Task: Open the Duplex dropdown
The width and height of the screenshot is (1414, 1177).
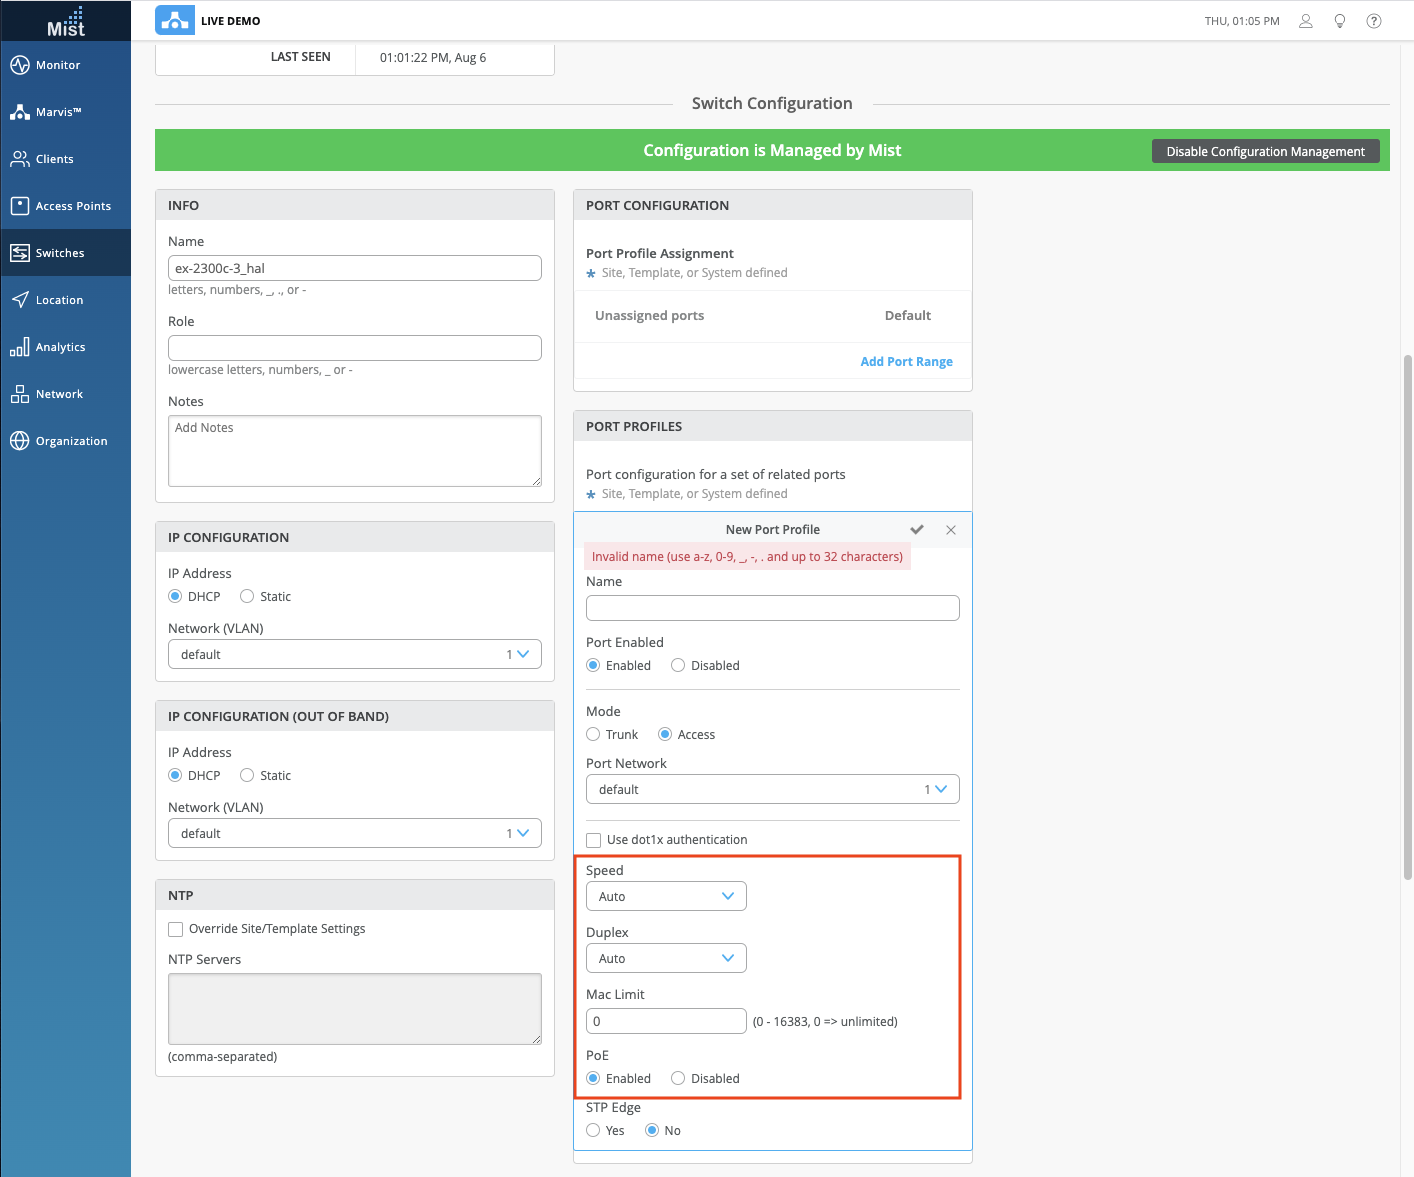Action: pyautogui.click(x=666, y=959)
